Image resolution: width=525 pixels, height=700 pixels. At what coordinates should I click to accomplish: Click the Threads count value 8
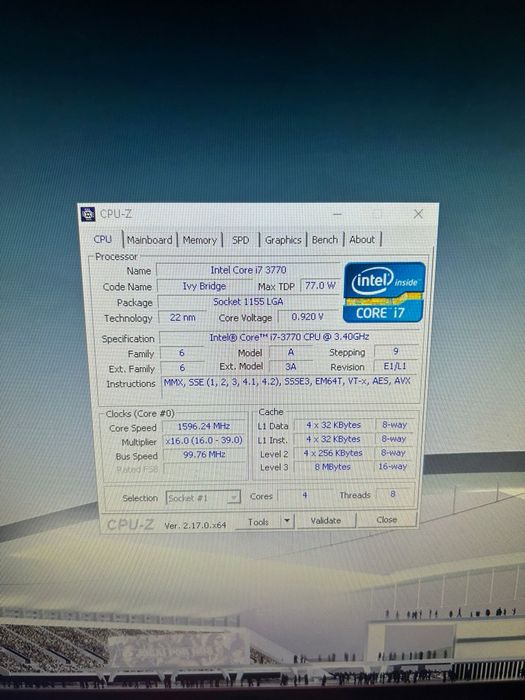tap(393, 494)
